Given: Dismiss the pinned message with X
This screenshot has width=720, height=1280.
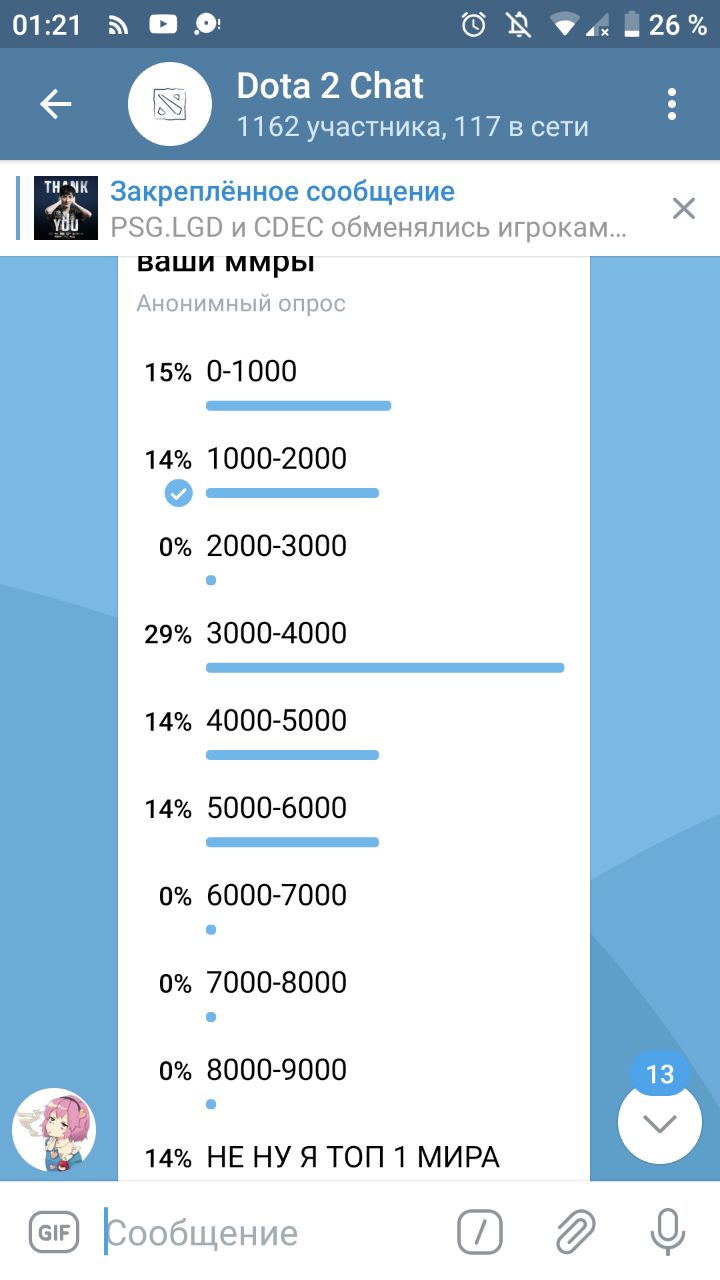Looking at the screenshot, I should click(684, 208).
